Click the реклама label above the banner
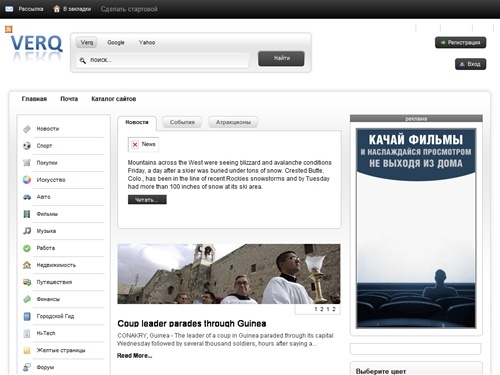Viewport: 500px width, 375px height. click(x=416, y=119)
